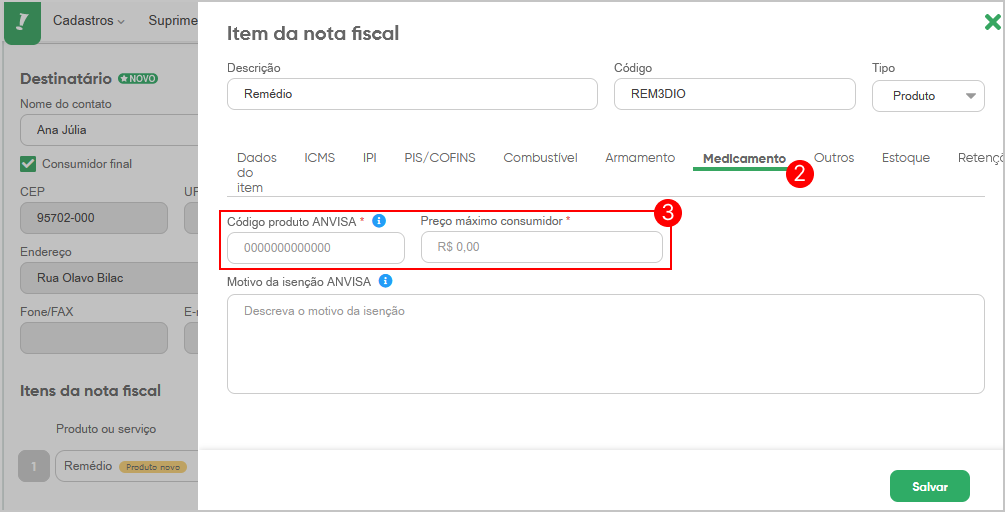Open the Tipo Produto dropdown
The width and height of the screenshot is (1005, 512).
[928, 96]
